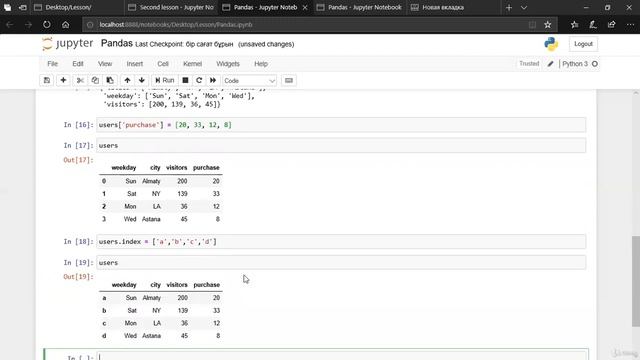Image resolution: width=640 pixels, height=360 pixels.
Task: Go forward in the browser
Action: [28, 24]
